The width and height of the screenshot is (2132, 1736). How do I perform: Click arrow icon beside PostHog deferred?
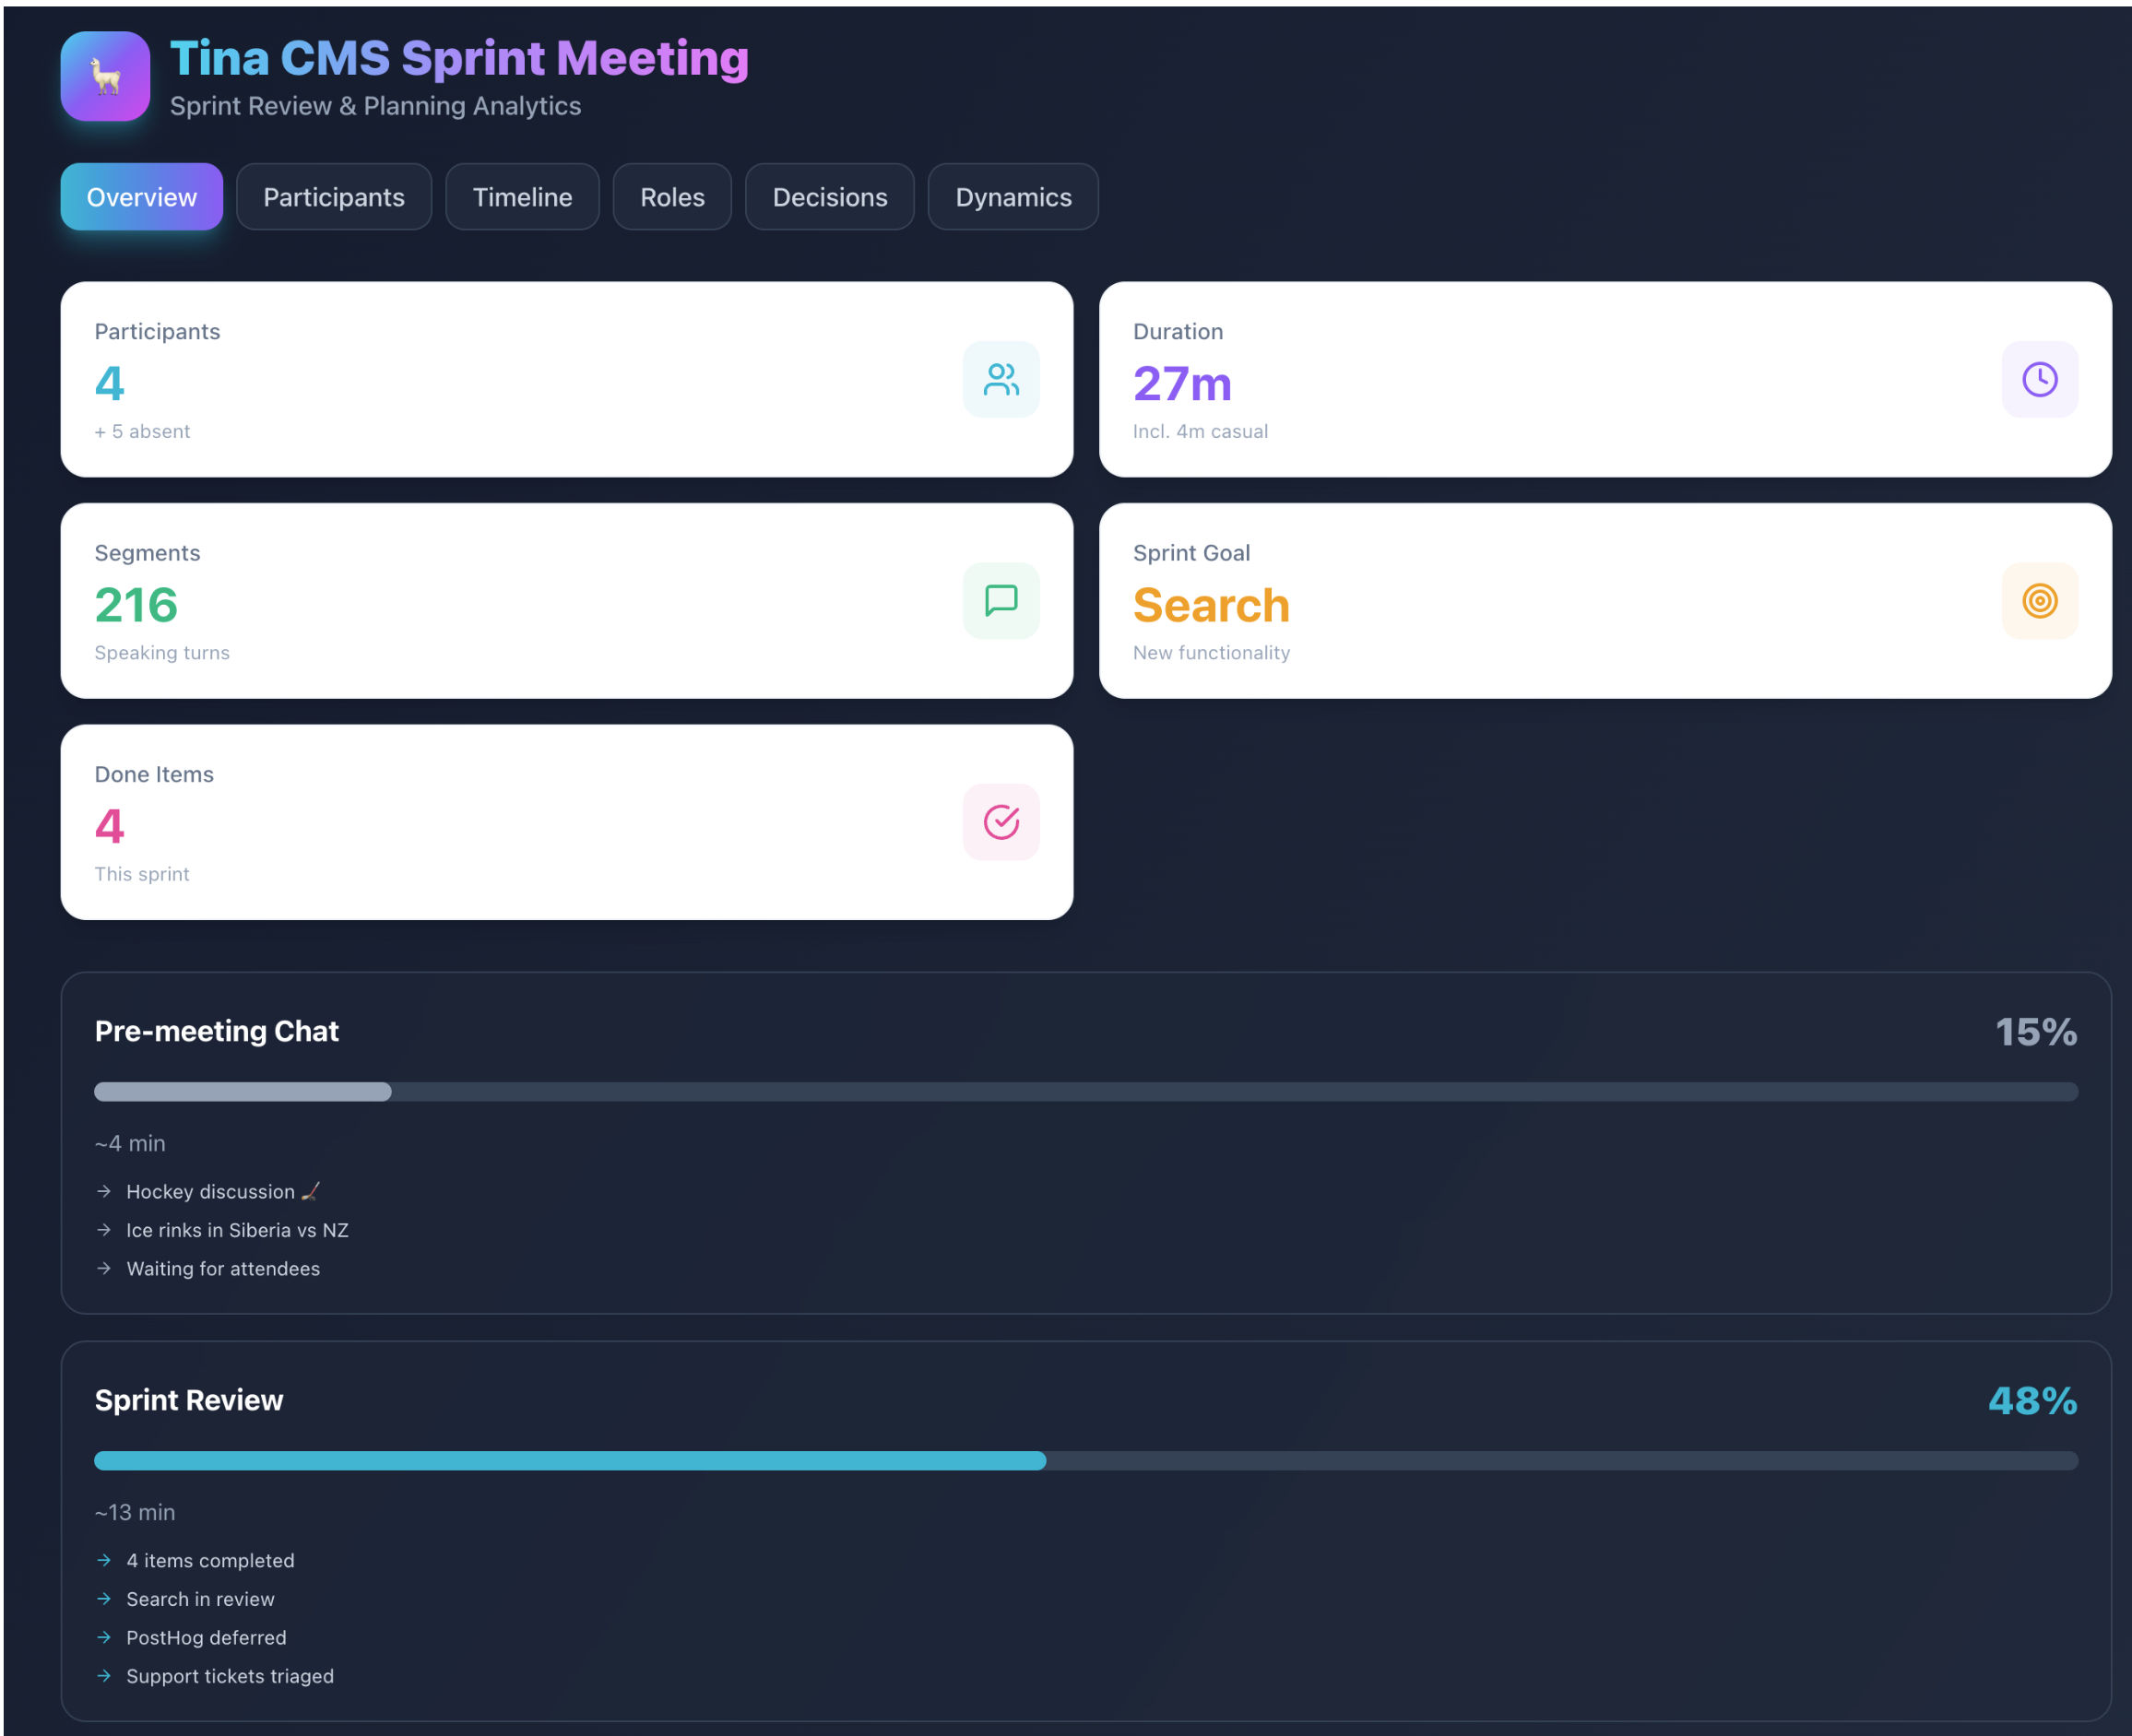pos(104,1637)
